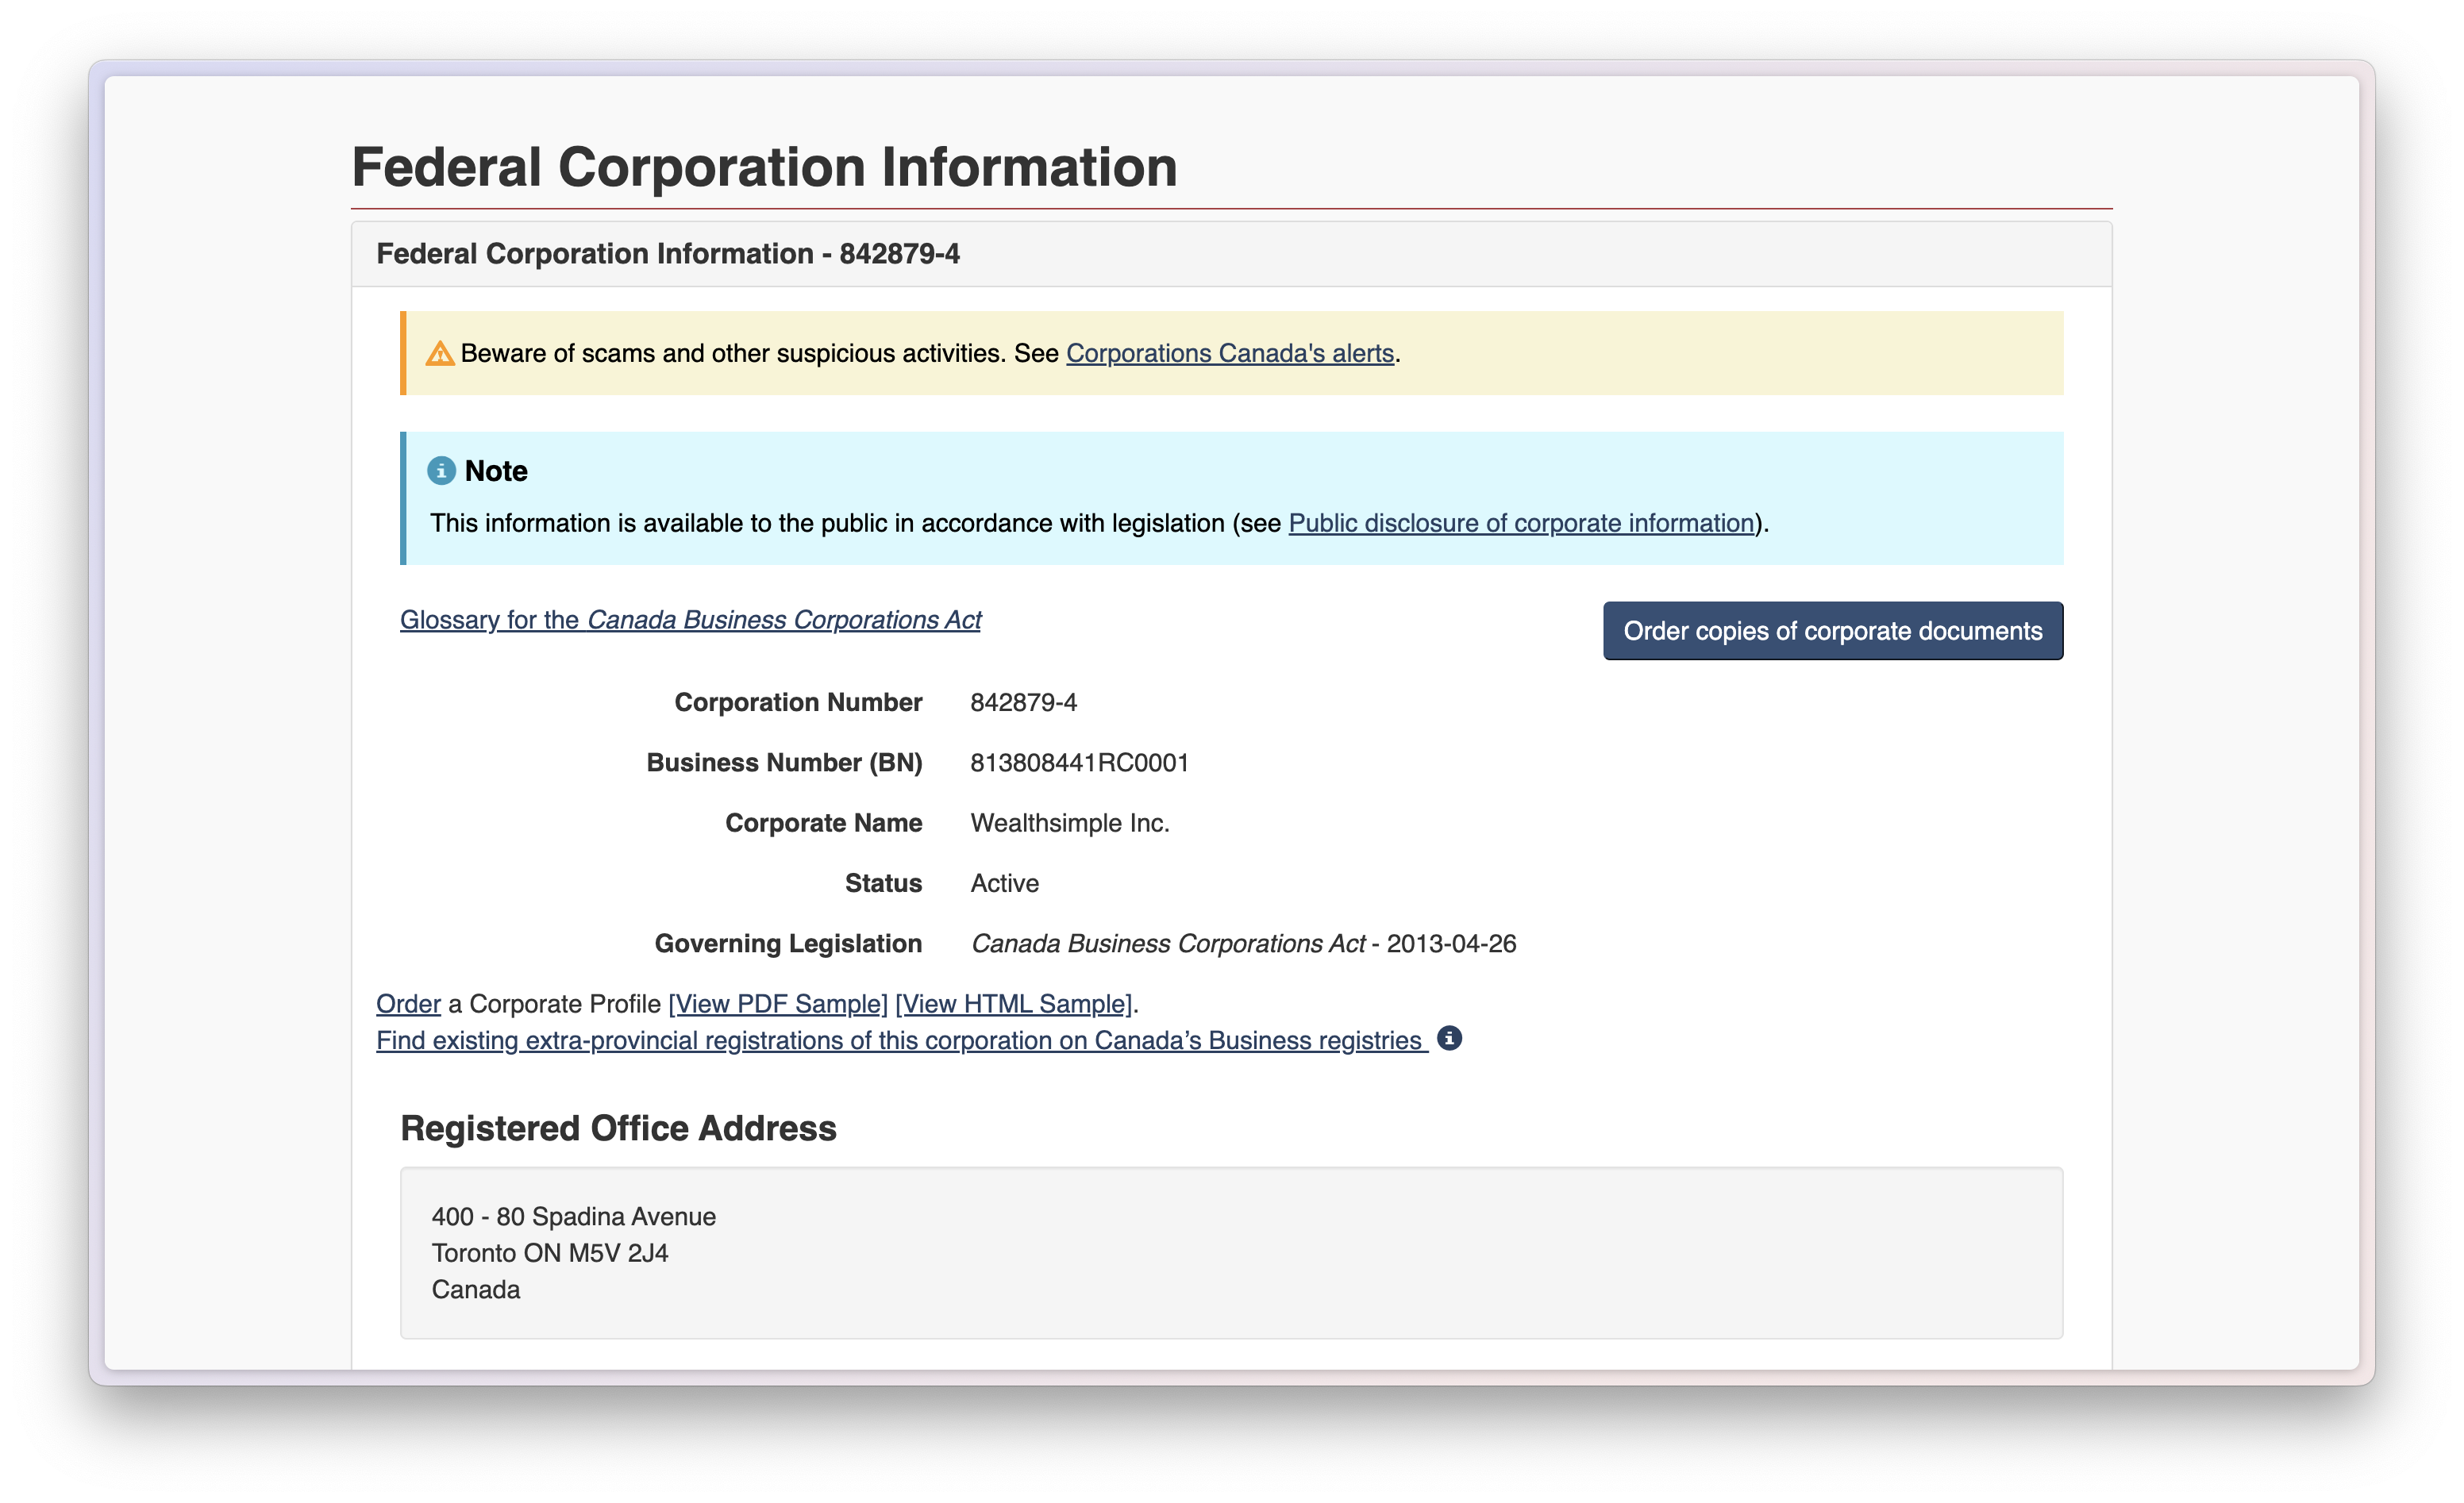Screen dimensions: 2464x1503
Task: Open the View PDF Sample link
Action: 778,1004
